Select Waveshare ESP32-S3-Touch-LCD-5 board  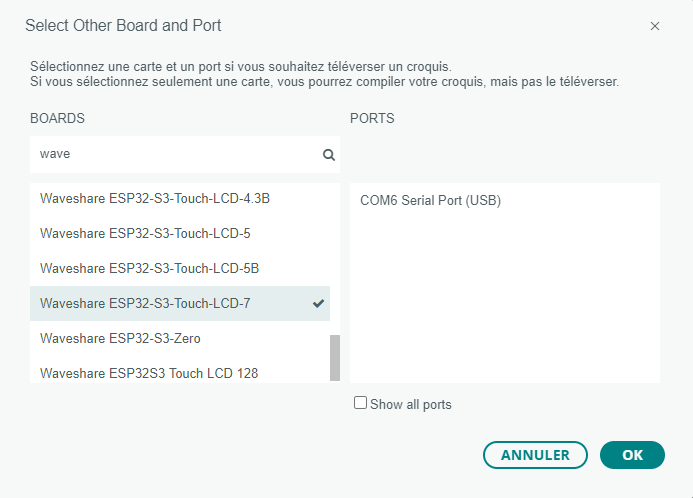point(180,233)
